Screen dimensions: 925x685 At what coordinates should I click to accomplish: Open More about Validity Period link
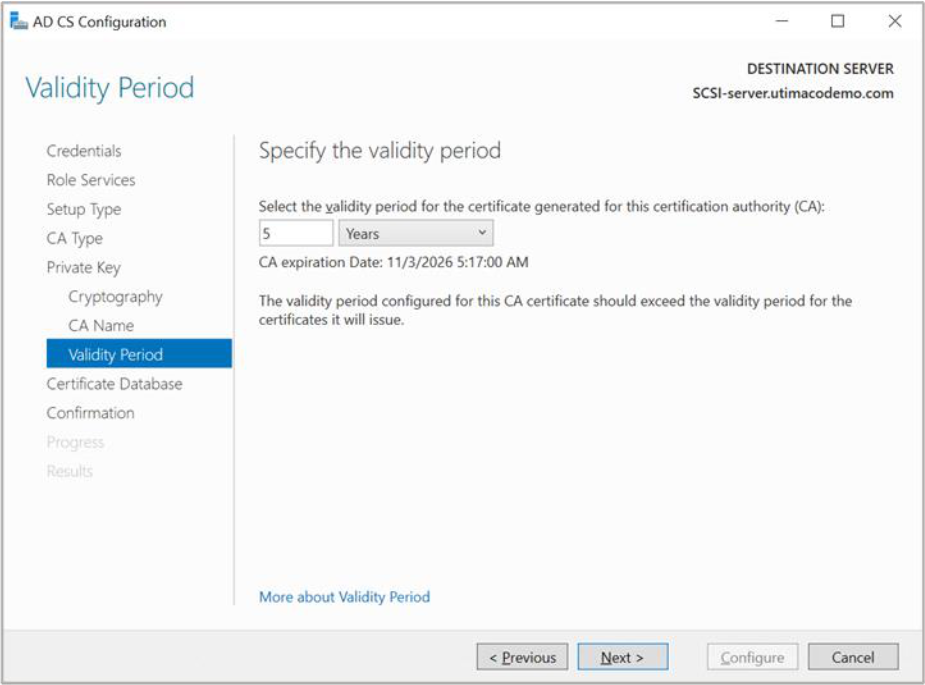pos(344,597)
